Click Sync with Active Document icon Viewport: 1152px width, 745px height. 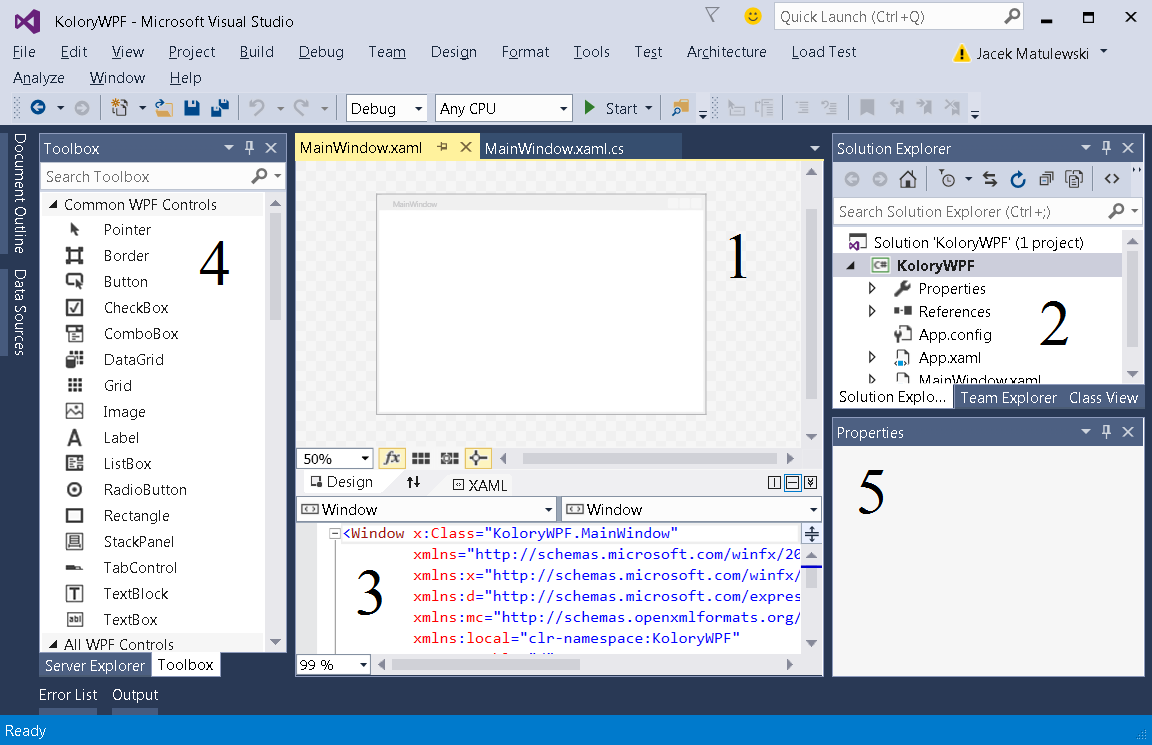pyautogui.click(x=990, y=179)
